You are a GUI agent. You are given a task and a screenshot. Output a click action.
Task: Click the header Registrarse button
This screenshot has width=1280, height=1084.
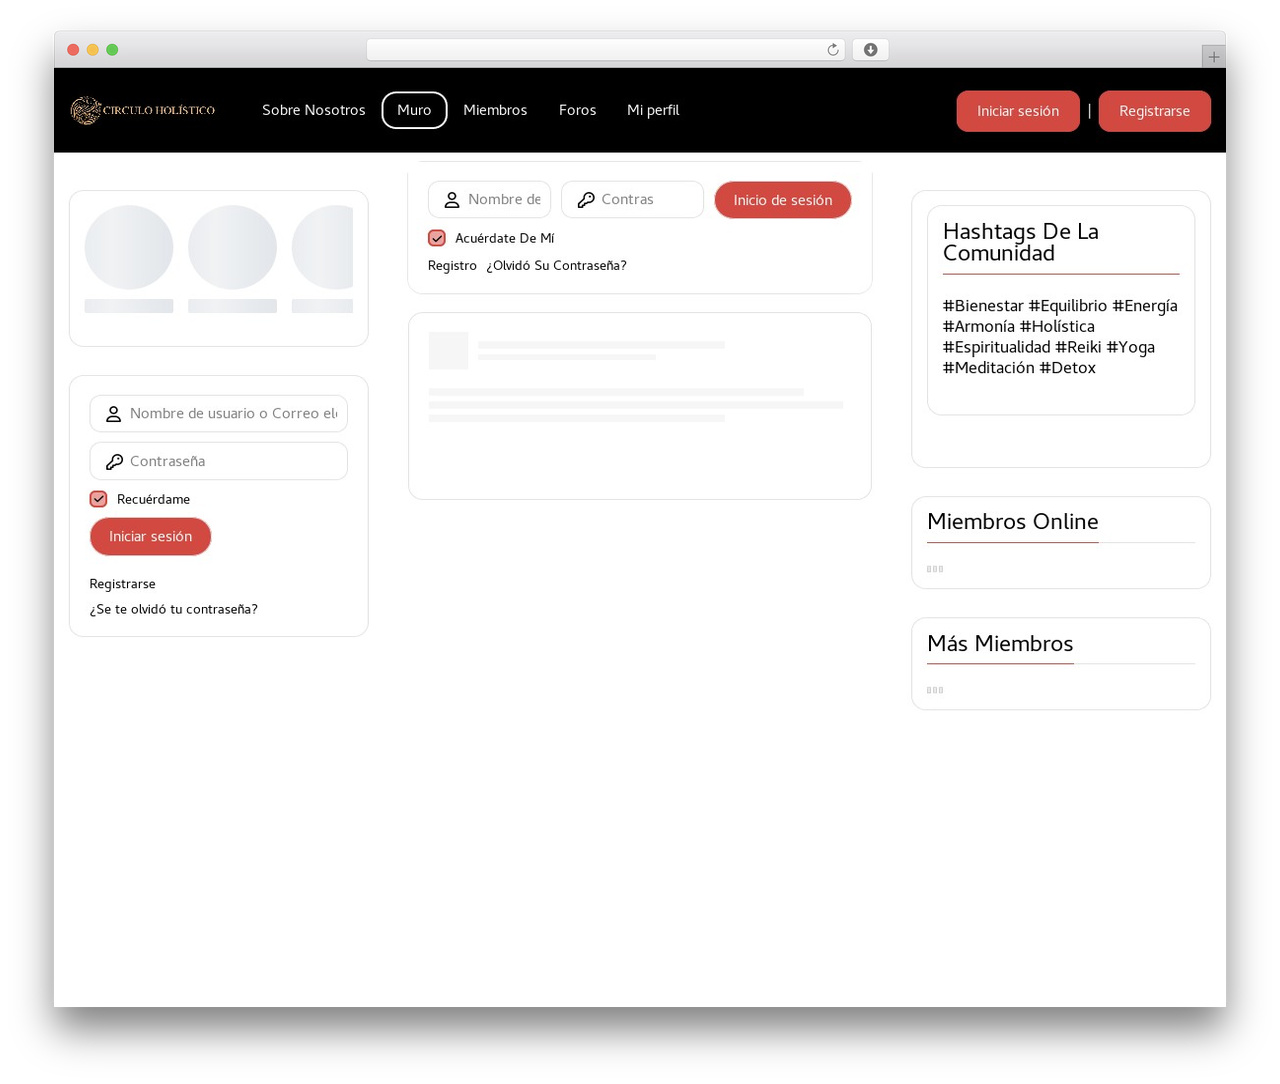(1155, 111)
